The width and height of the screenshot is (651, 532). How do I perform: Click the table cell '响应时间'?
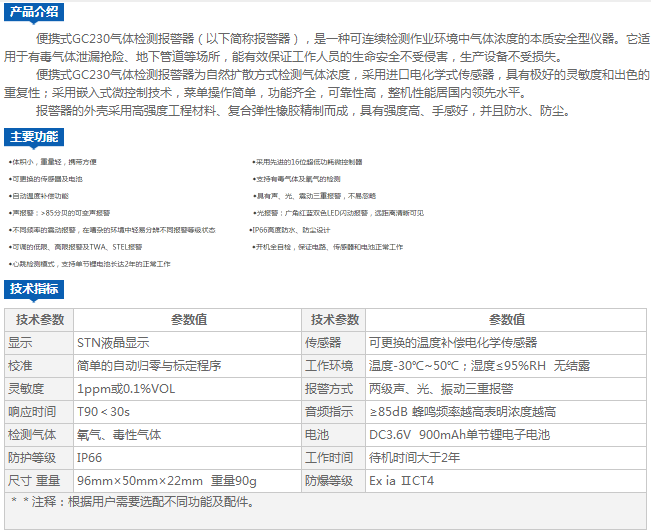point(39,412)
